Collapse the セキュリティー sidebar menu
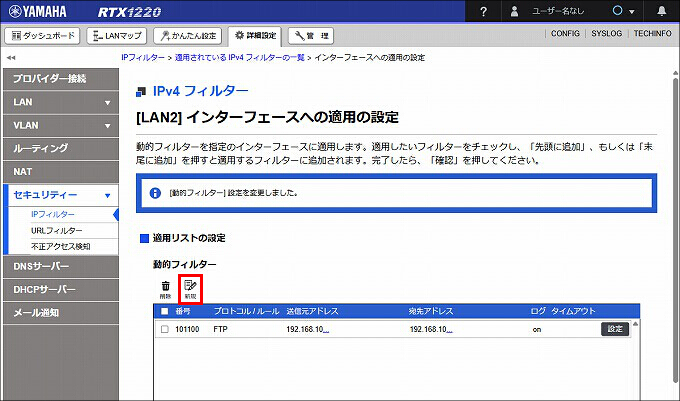The image size is (680, 401). point(61,195)
